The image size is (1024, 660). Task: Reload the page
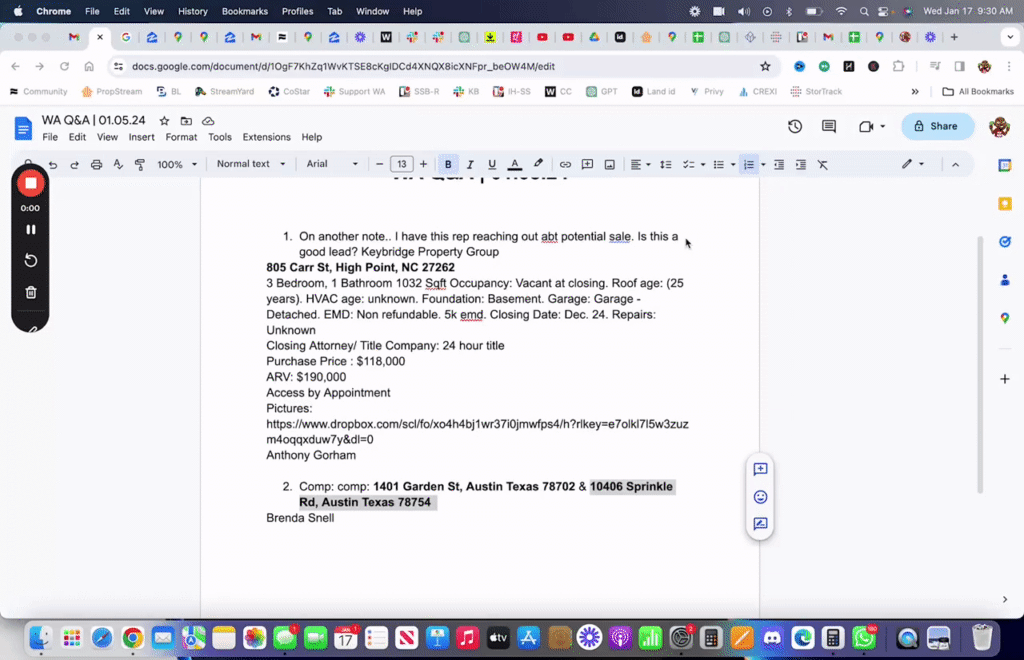[64, 66]
